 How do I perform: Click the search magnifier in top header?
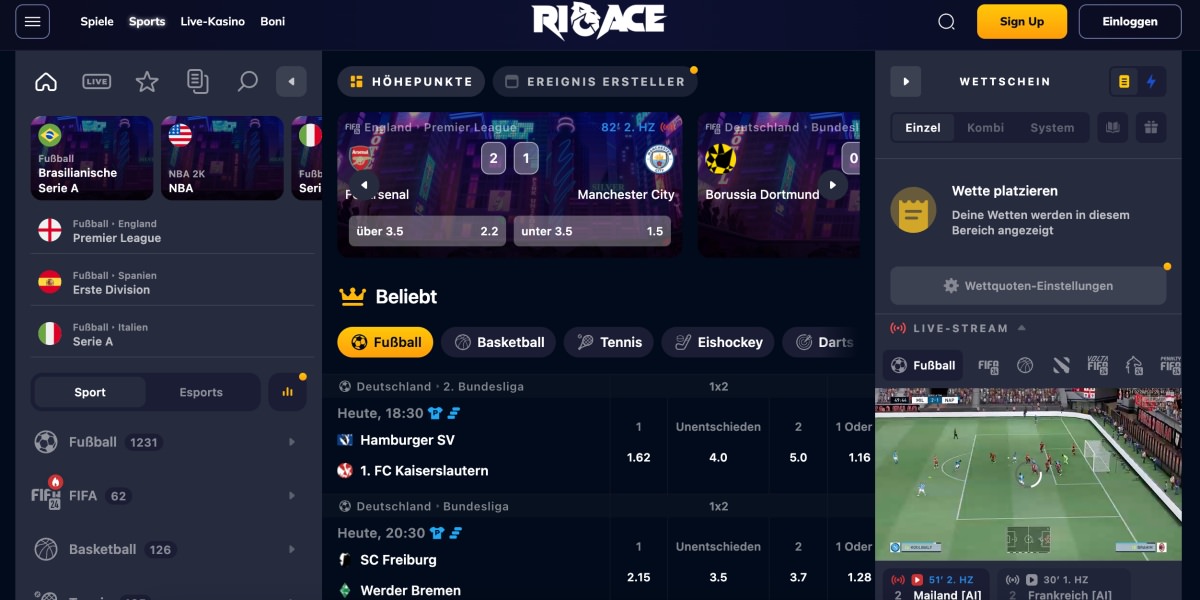click(x=946, y=22)
